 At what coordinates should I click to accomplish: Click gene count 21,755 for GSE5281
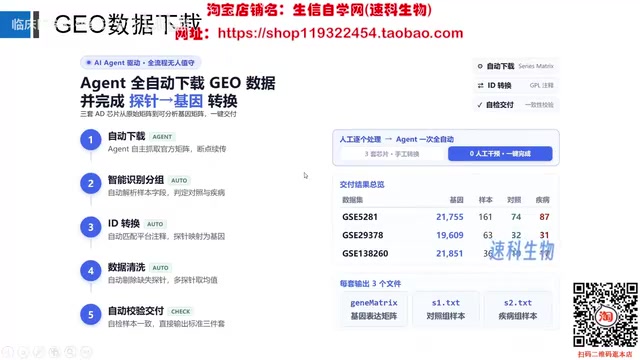[449, 217]
